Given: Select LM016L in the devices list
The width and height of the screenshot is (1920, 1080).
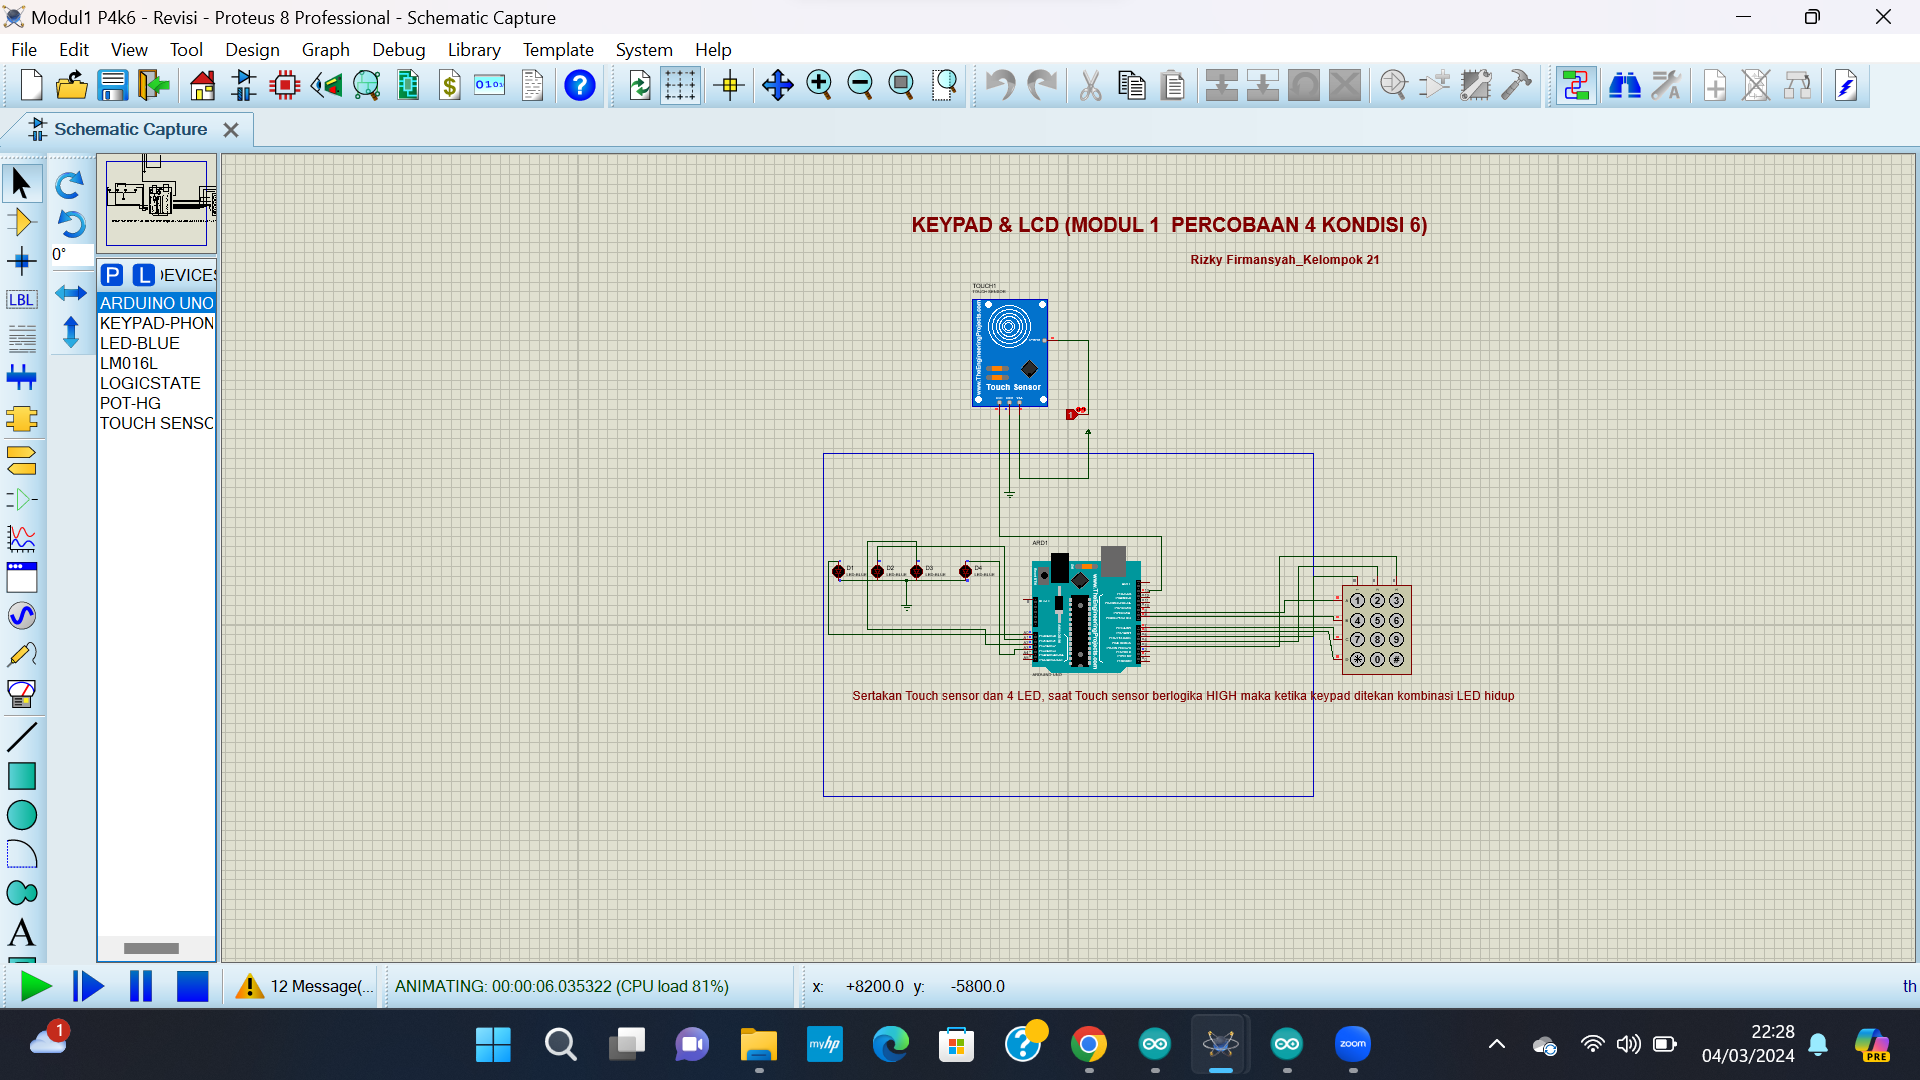Looking at the screenshot, I should pyautogui.click(x=128, y=363).
